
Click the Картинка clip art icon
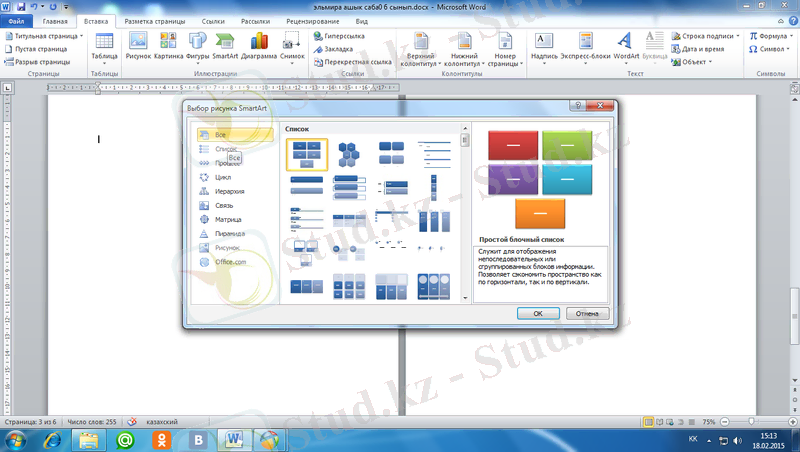pos(167,45)
